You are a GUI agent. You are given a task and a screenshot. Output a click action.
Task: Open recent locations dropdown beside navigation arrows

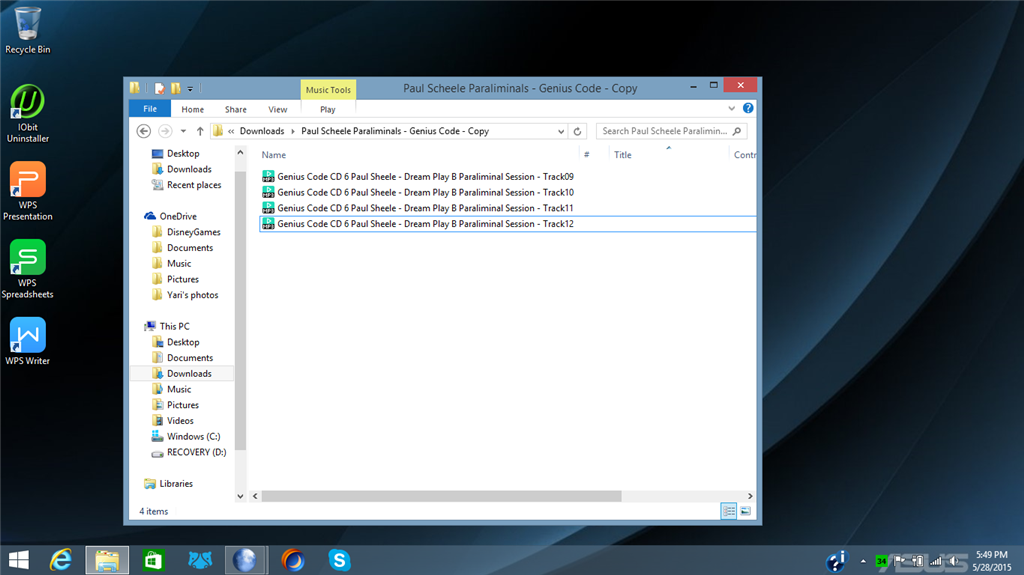pyautogui.click(x=184, y=131)
